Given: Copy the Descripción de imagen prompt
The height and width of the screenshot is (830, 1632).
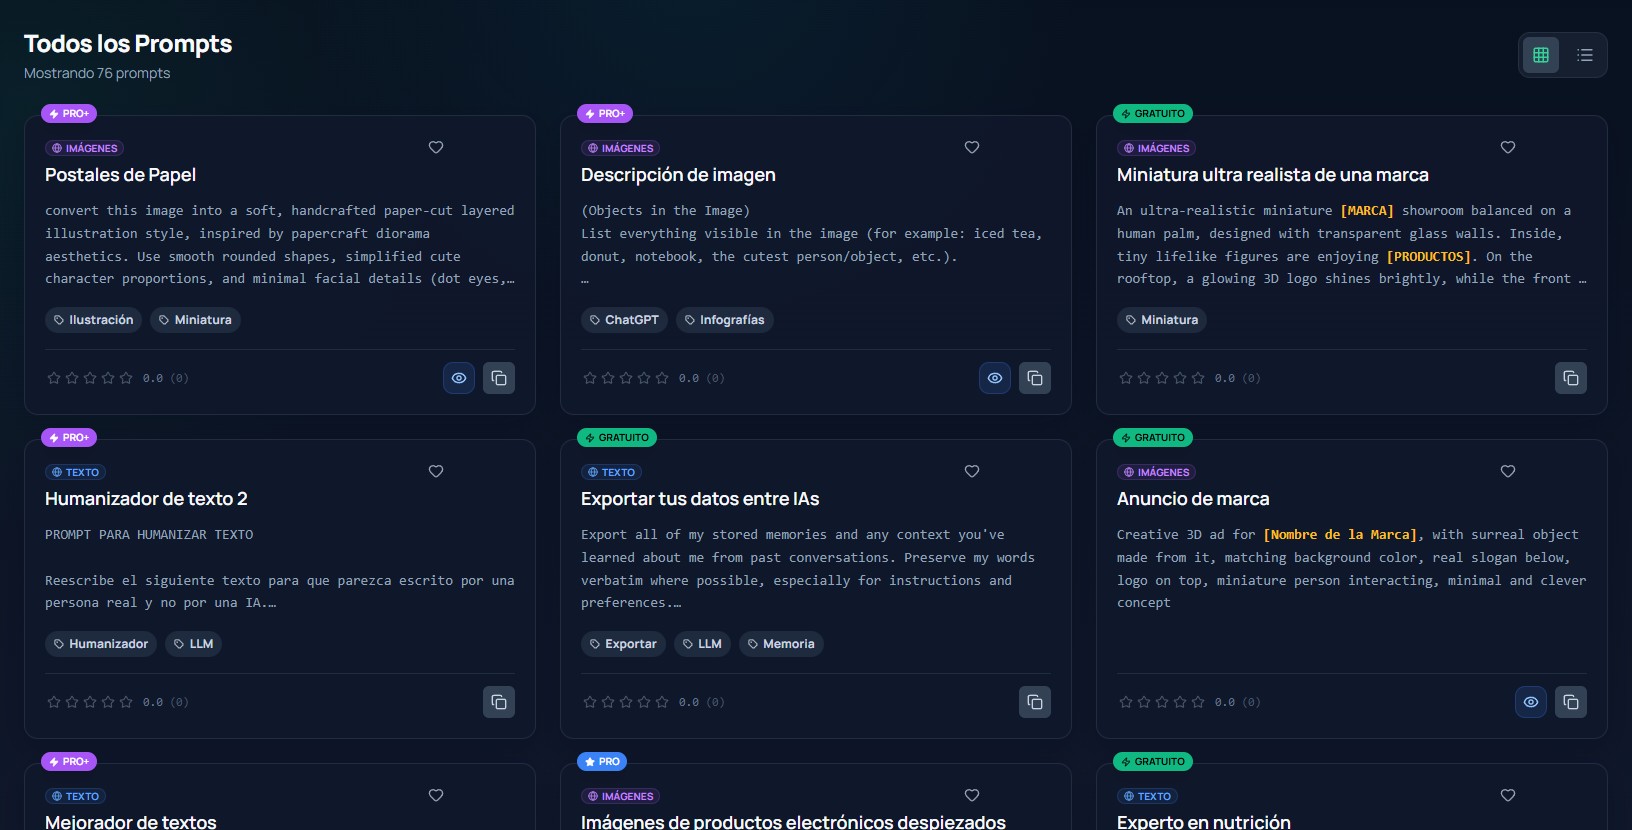Looking at the screenshot, I should pyautogui.click(x=1035, y=378).
